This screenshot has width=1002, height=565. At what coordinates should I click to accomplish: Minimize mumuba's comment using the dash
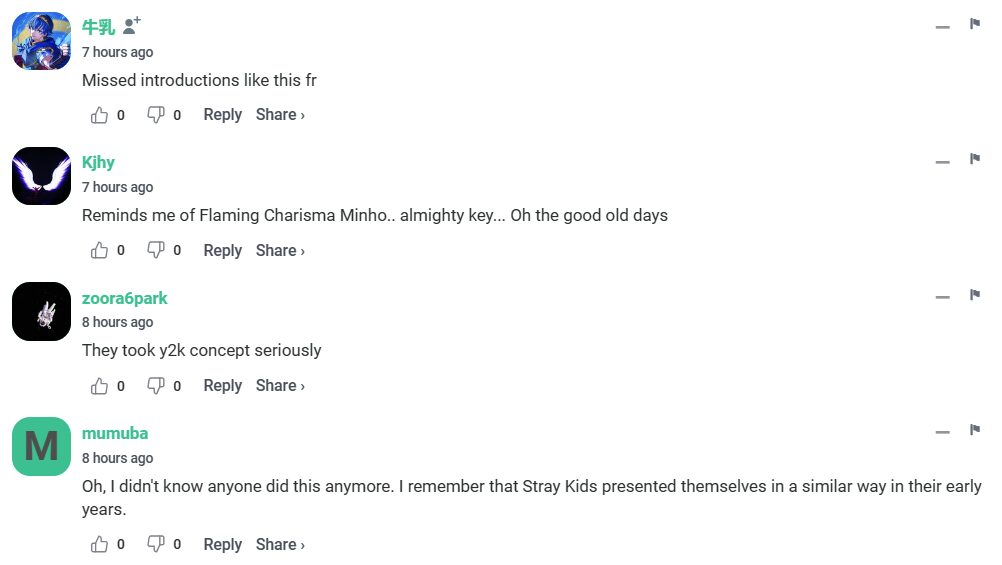(x=942, y=433)
